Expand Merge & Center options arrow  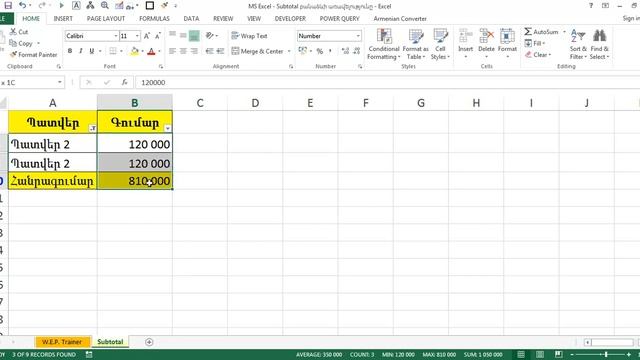point(289,51)
